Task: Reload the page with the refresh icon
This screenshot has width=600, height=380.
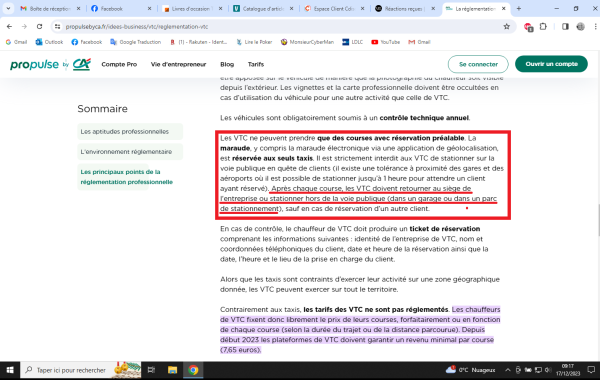Action: tap(39, 26)
